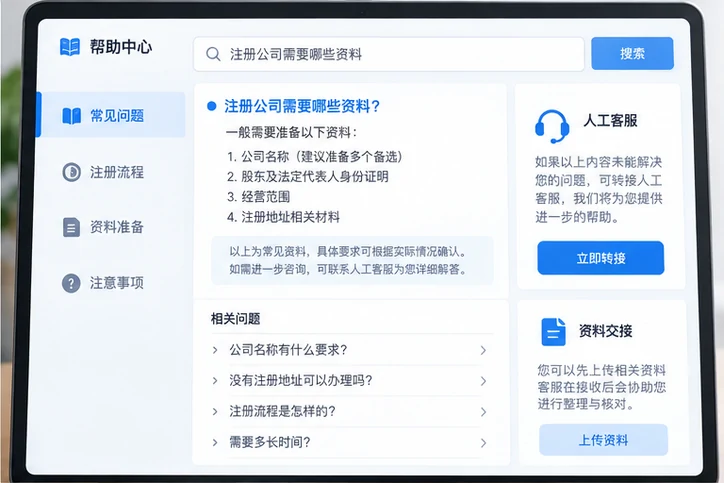Screen dimensions: 724x483
Task: Click the headset icon in 人工客服 card
Action: coord(552,126)
